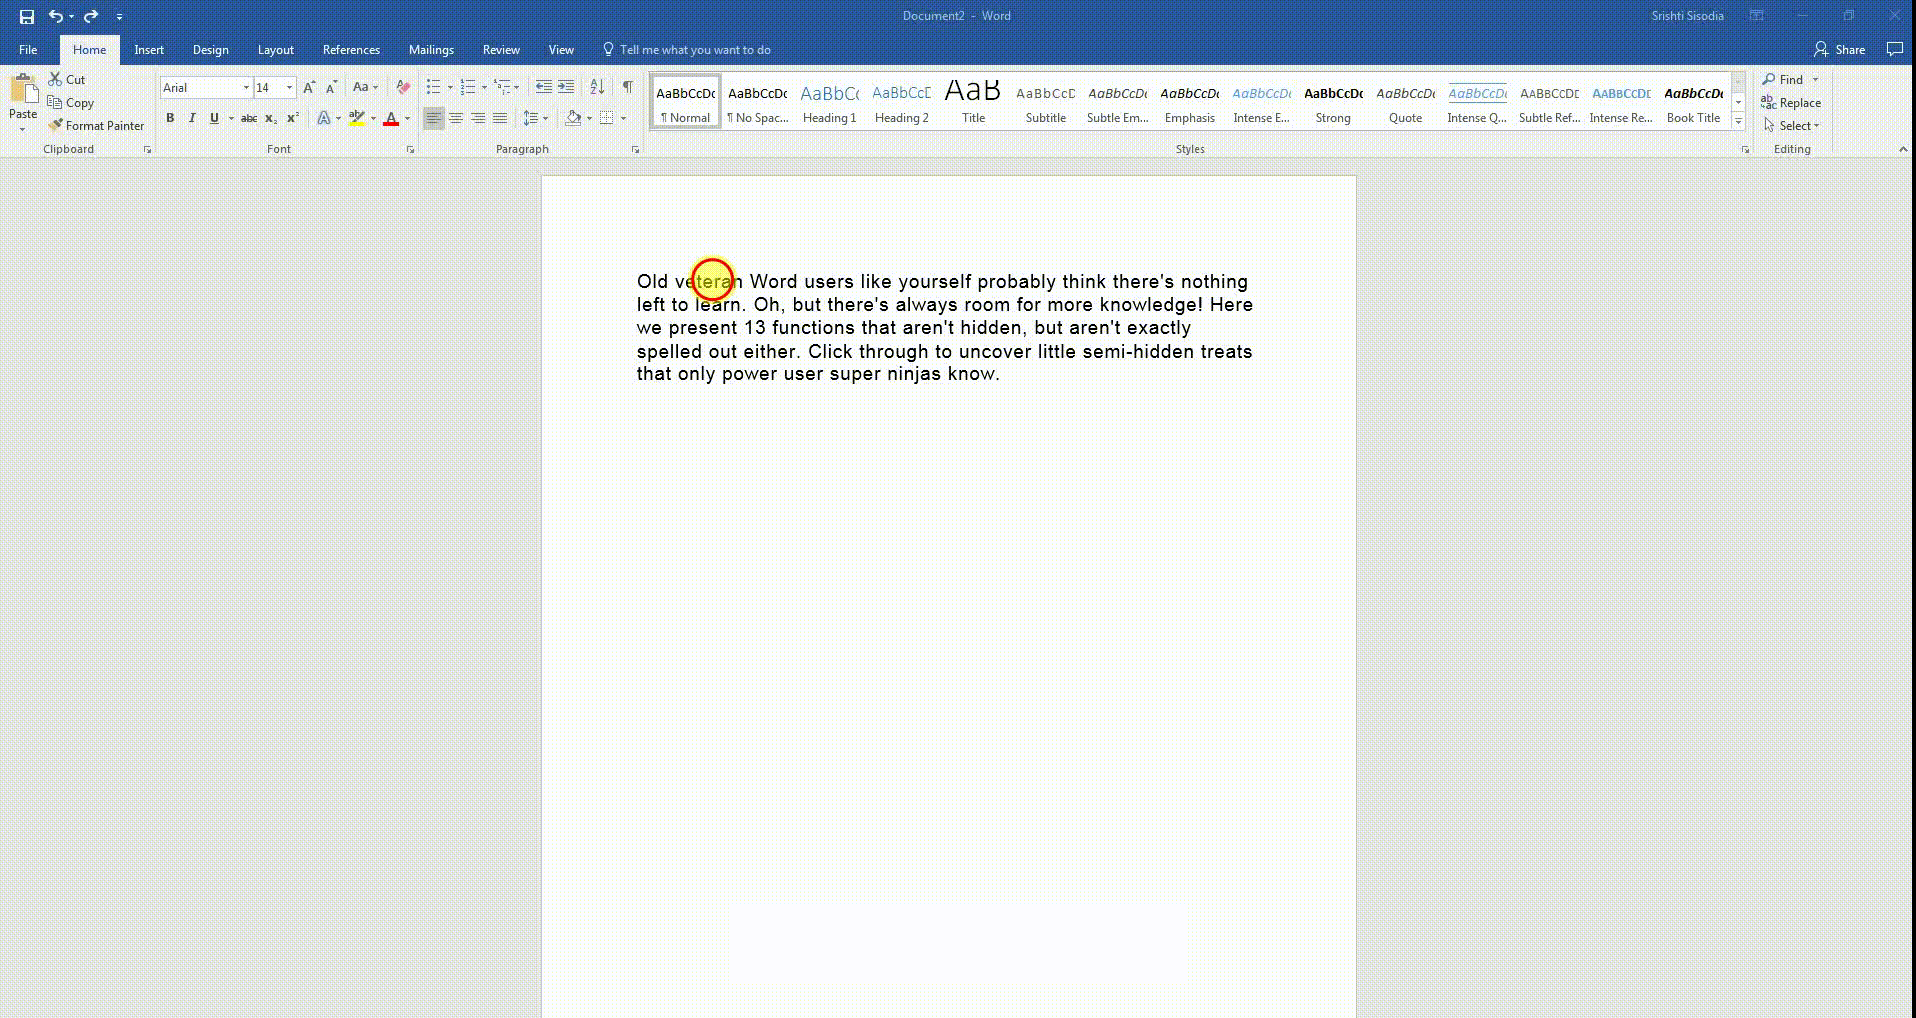Click the Replace button

[x=1791, y=102]
